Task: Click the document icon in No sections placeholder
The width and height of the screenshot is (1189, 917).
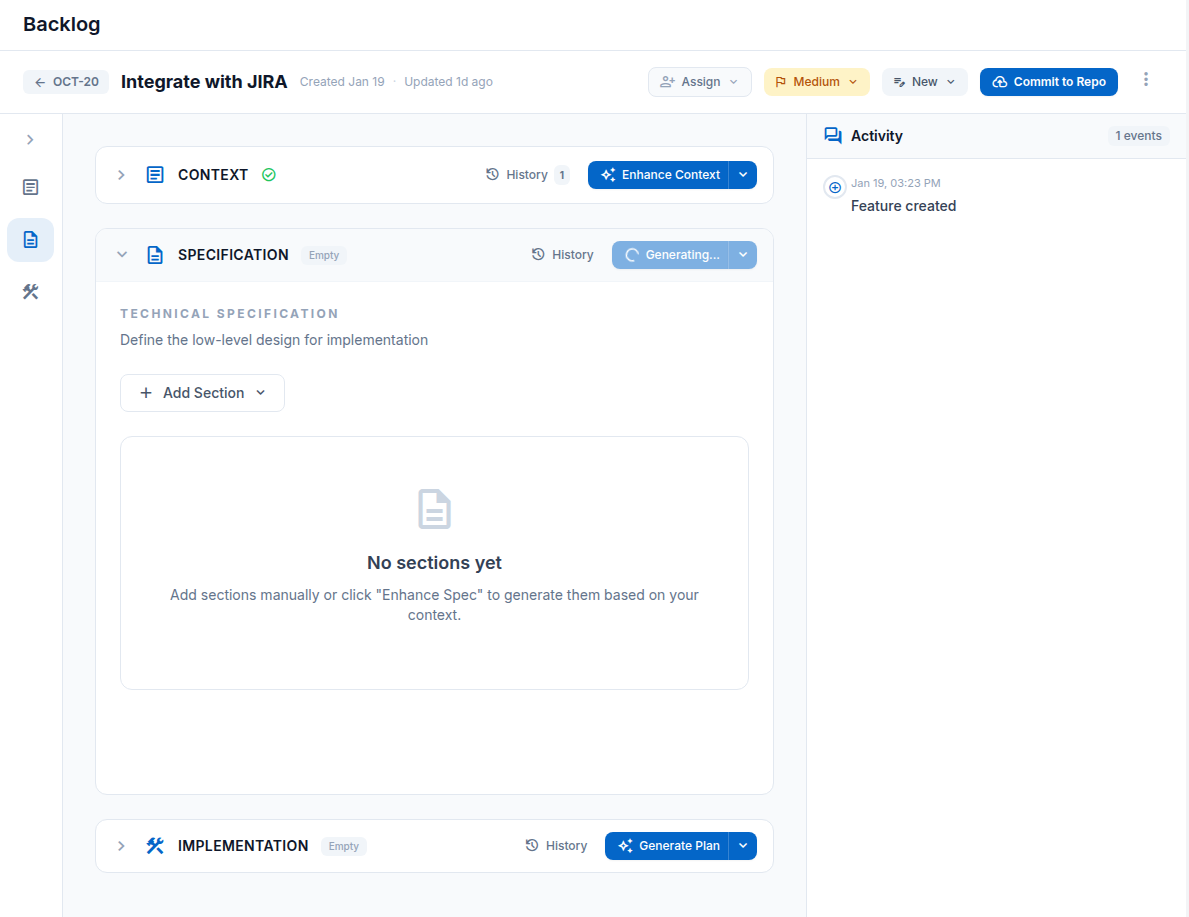Action: point(434,508)
